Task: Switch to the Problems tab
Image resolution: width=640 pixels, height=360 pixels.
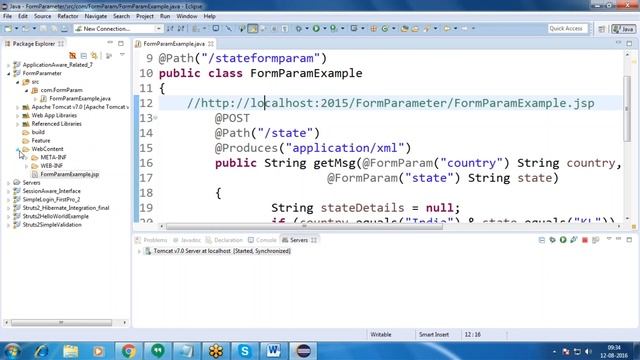Action: tap(151, 240)
